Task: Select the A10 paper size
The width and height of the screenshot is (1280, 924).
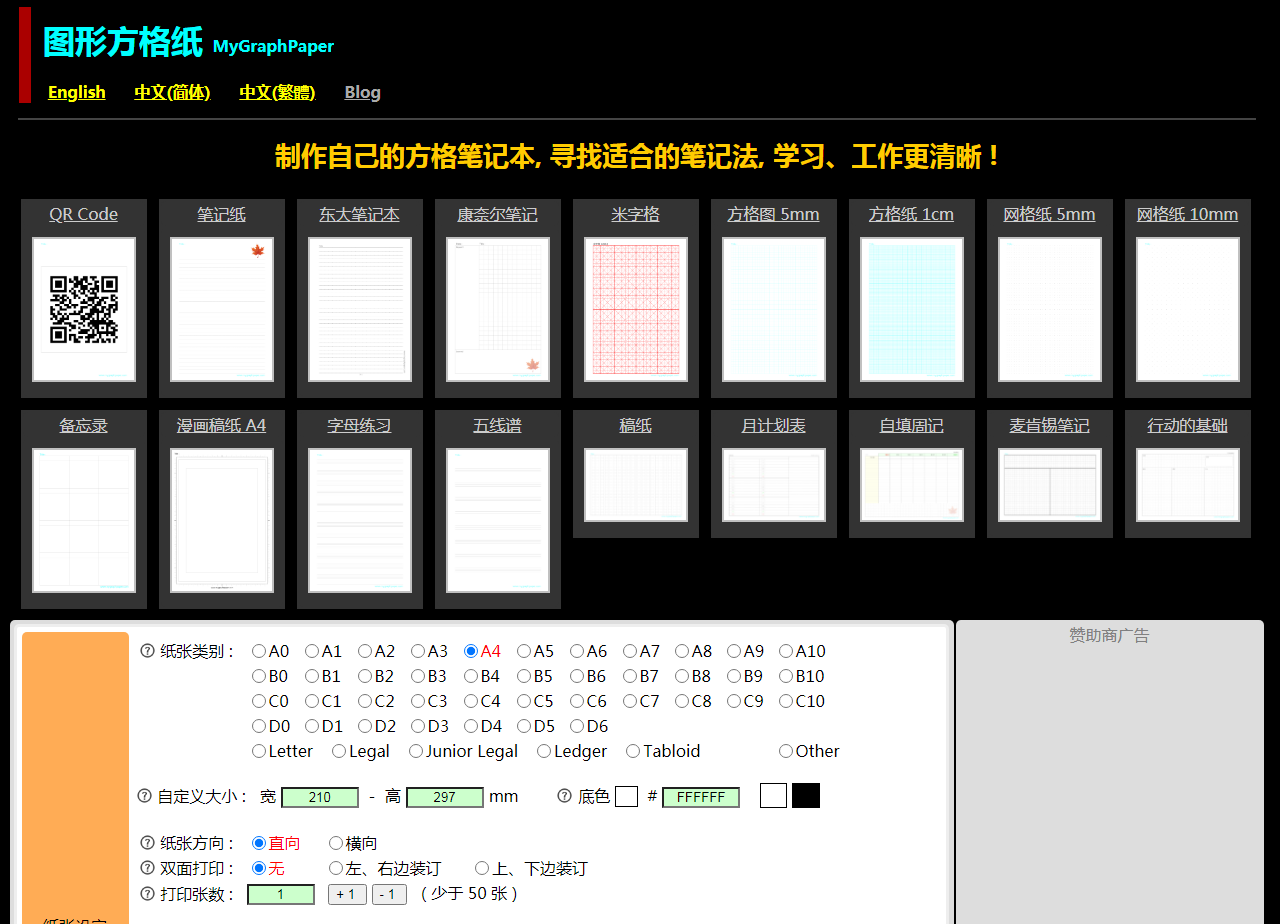Action: [x=786, y=651]
